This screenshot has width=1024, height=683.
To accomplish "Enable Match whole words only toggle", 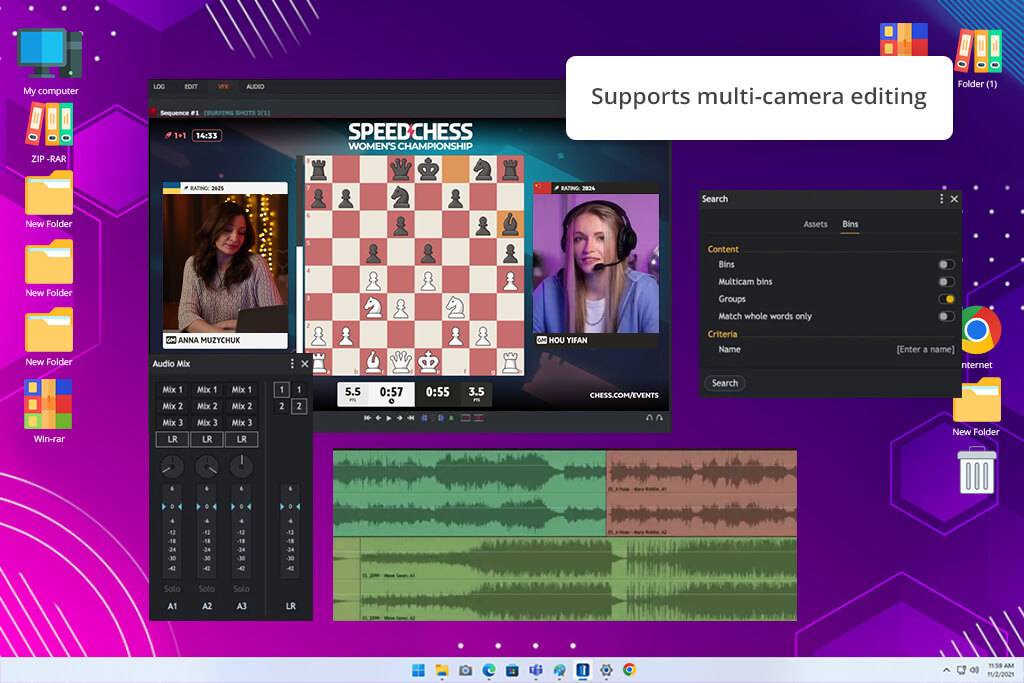I will click(946, 316).
